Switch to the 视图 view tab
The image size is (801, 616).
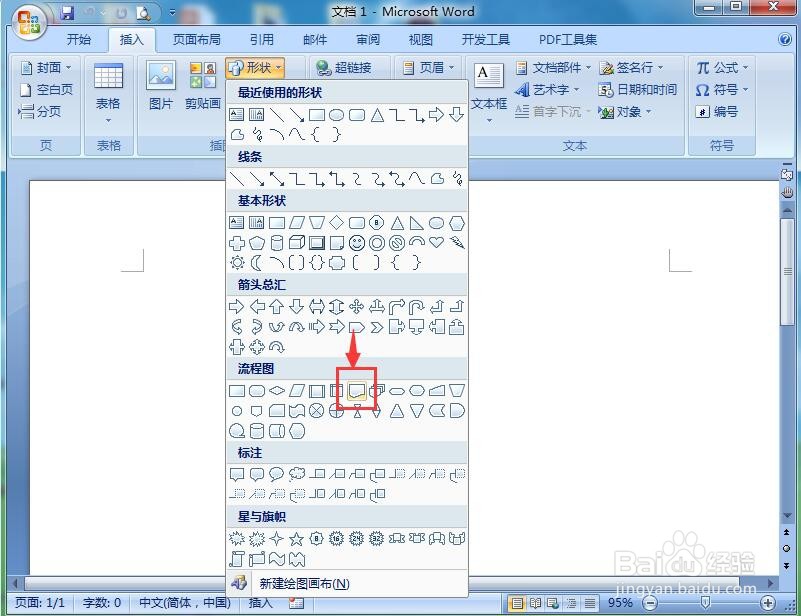[x=421, y=39]
